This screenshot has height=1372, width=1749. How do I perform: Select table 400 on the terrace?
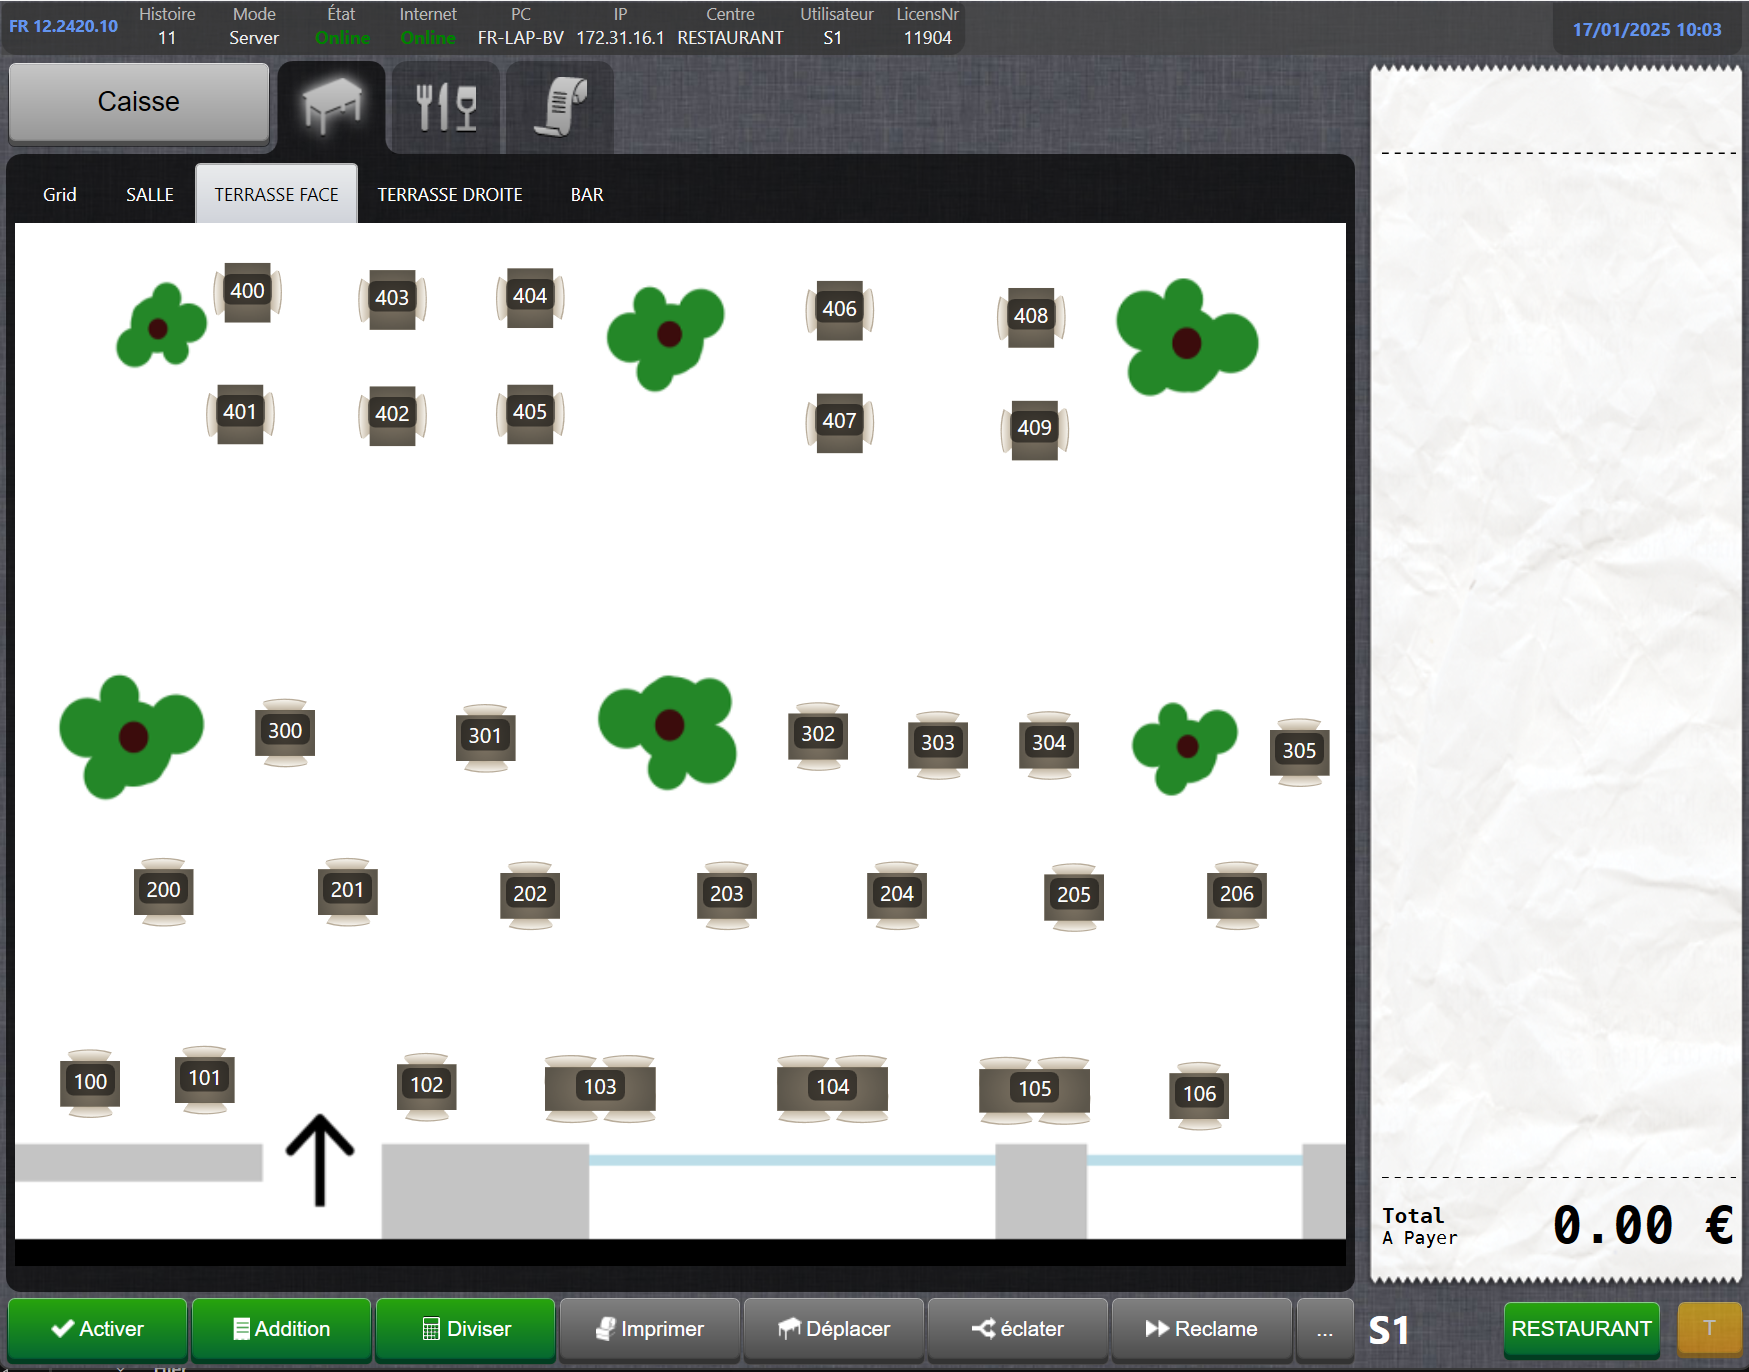[x=247, y=291]
